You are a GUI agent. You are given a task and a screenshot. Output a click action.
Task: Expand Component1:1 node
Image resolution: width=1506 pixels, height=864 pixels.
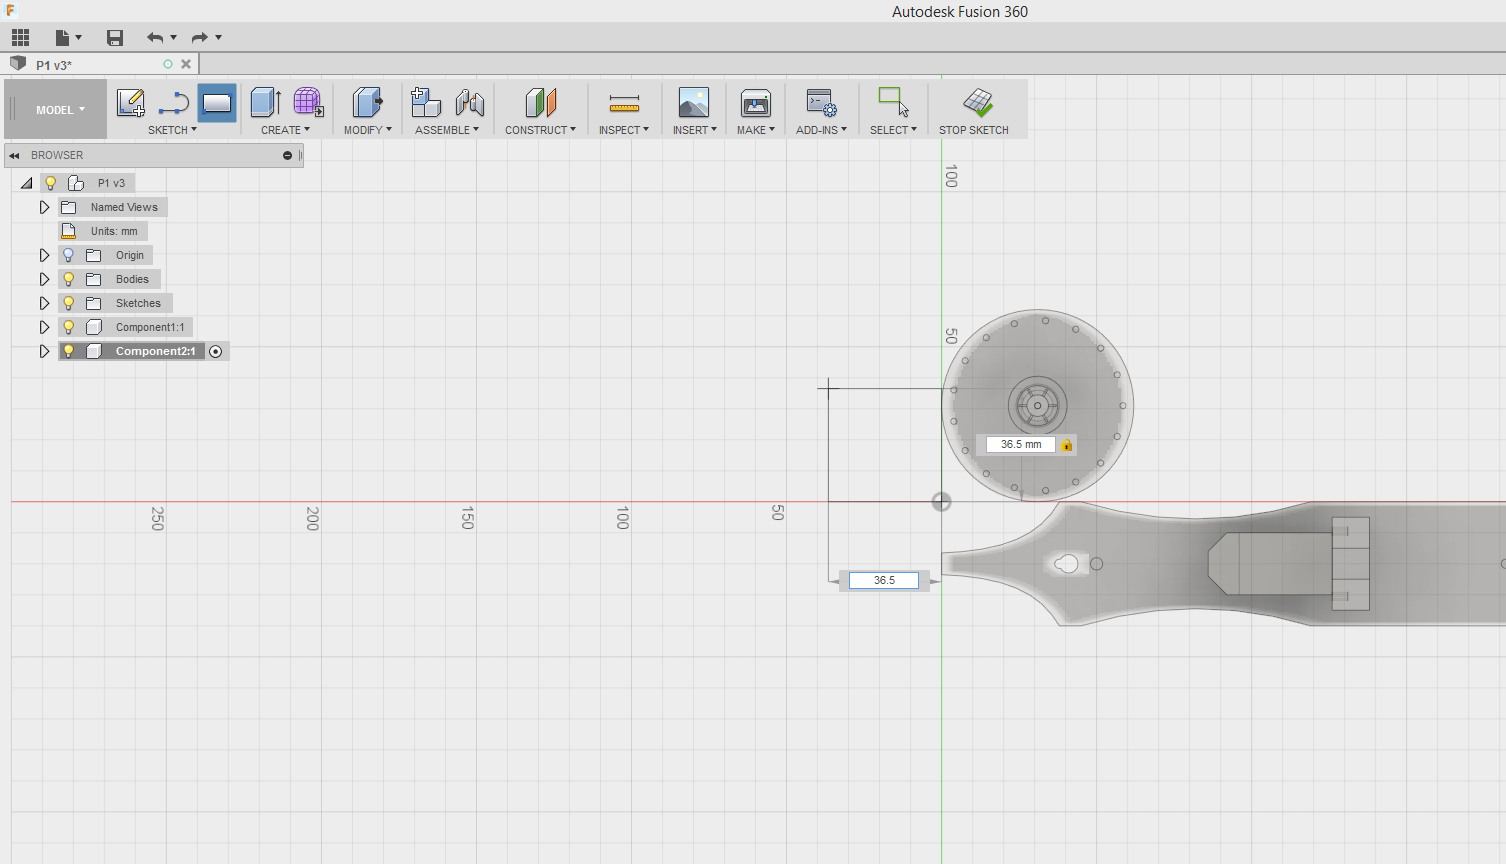click(x=44, y=327)
